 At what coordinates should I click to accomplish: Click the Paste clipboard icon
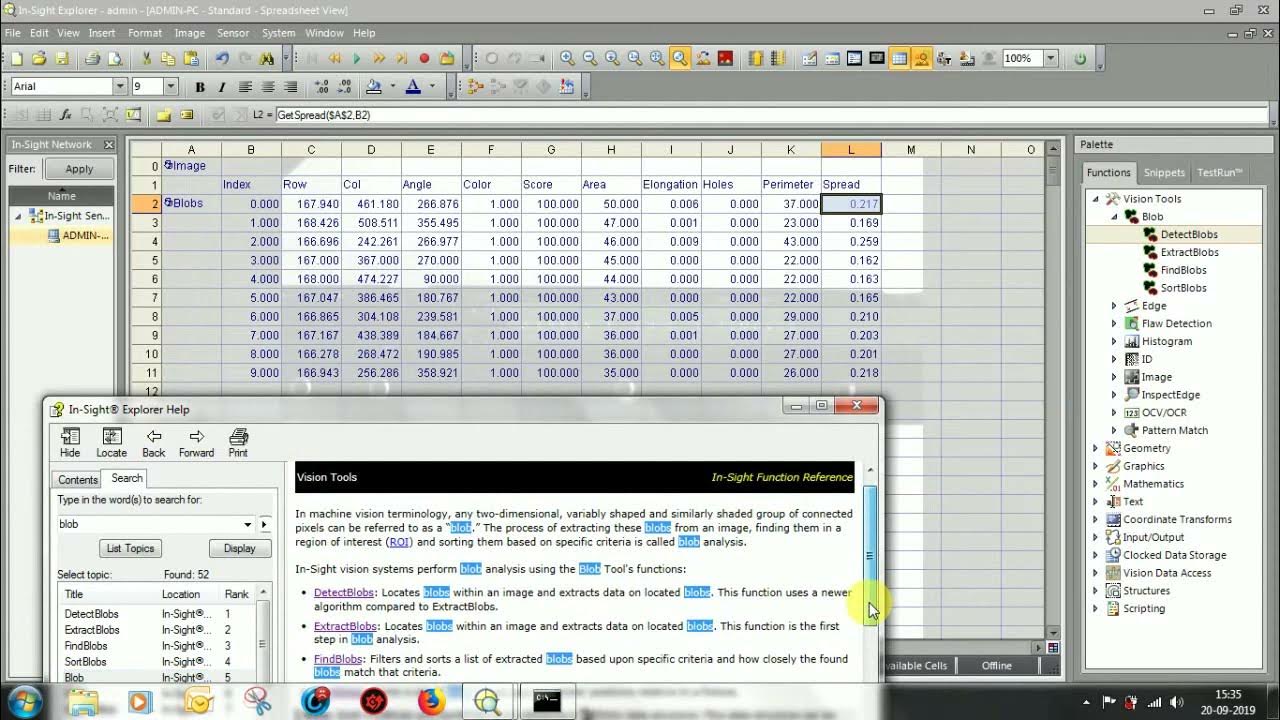coord(190,59)
